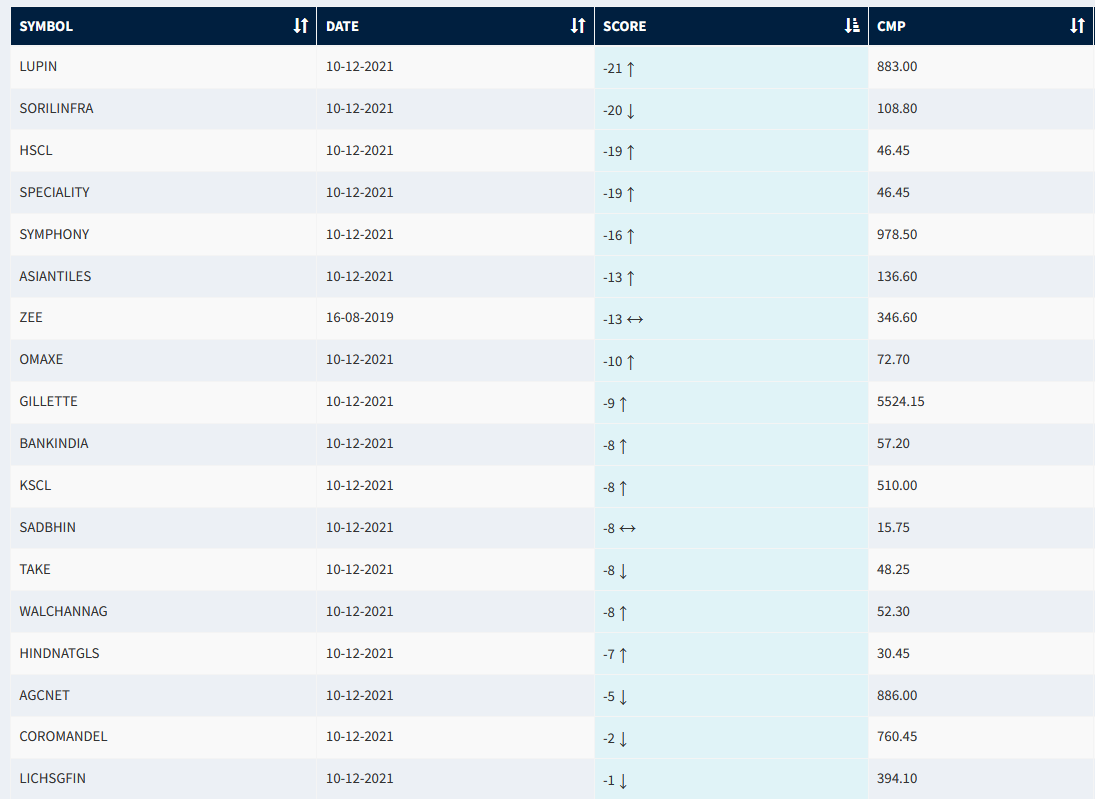Select the LICHSGFIN symbol cell
Screen dimensions: 1095x799
[163, 779]
